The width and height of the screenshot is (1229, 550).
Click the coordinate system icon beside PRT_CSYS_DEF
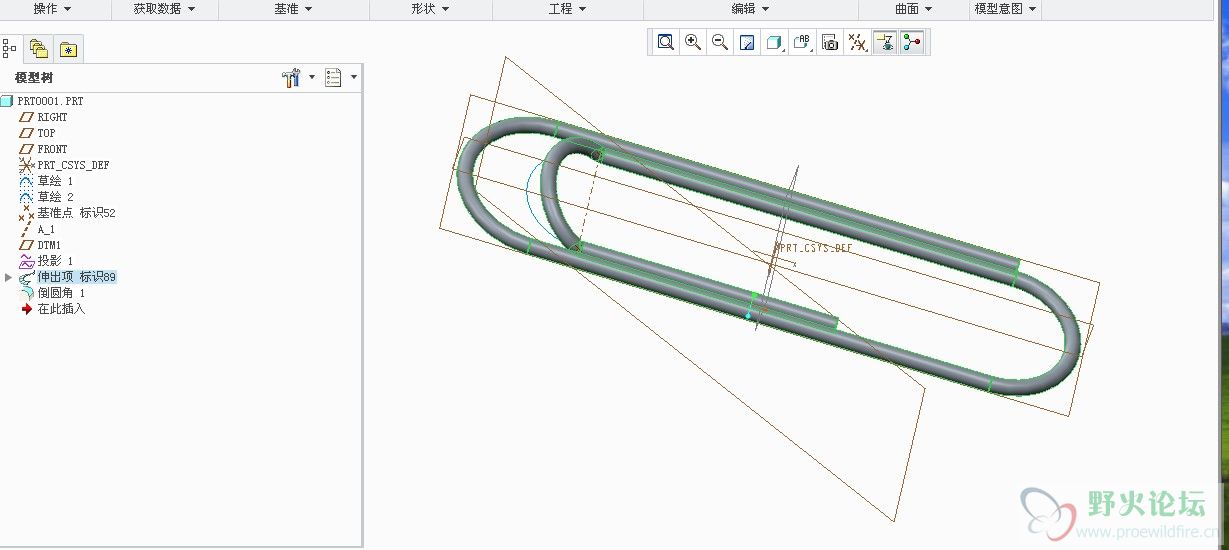pyautogui.click(x=27, y=165)
